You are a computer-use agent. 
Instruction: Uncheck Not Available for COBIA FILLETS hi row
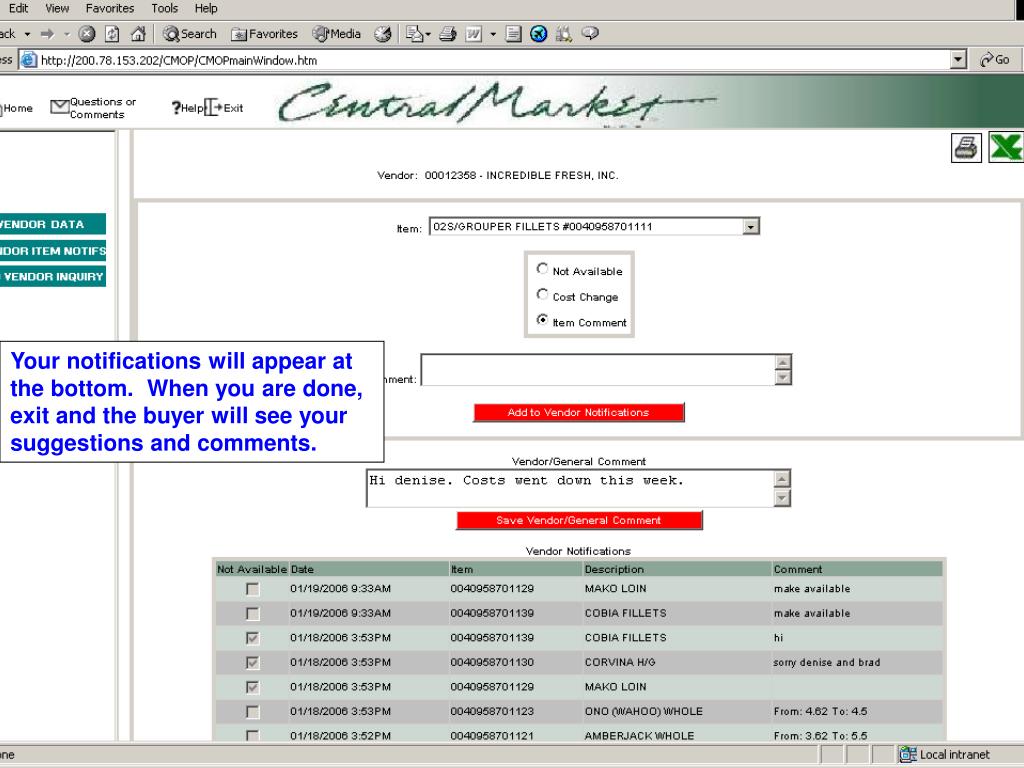[x=252, y=638]
